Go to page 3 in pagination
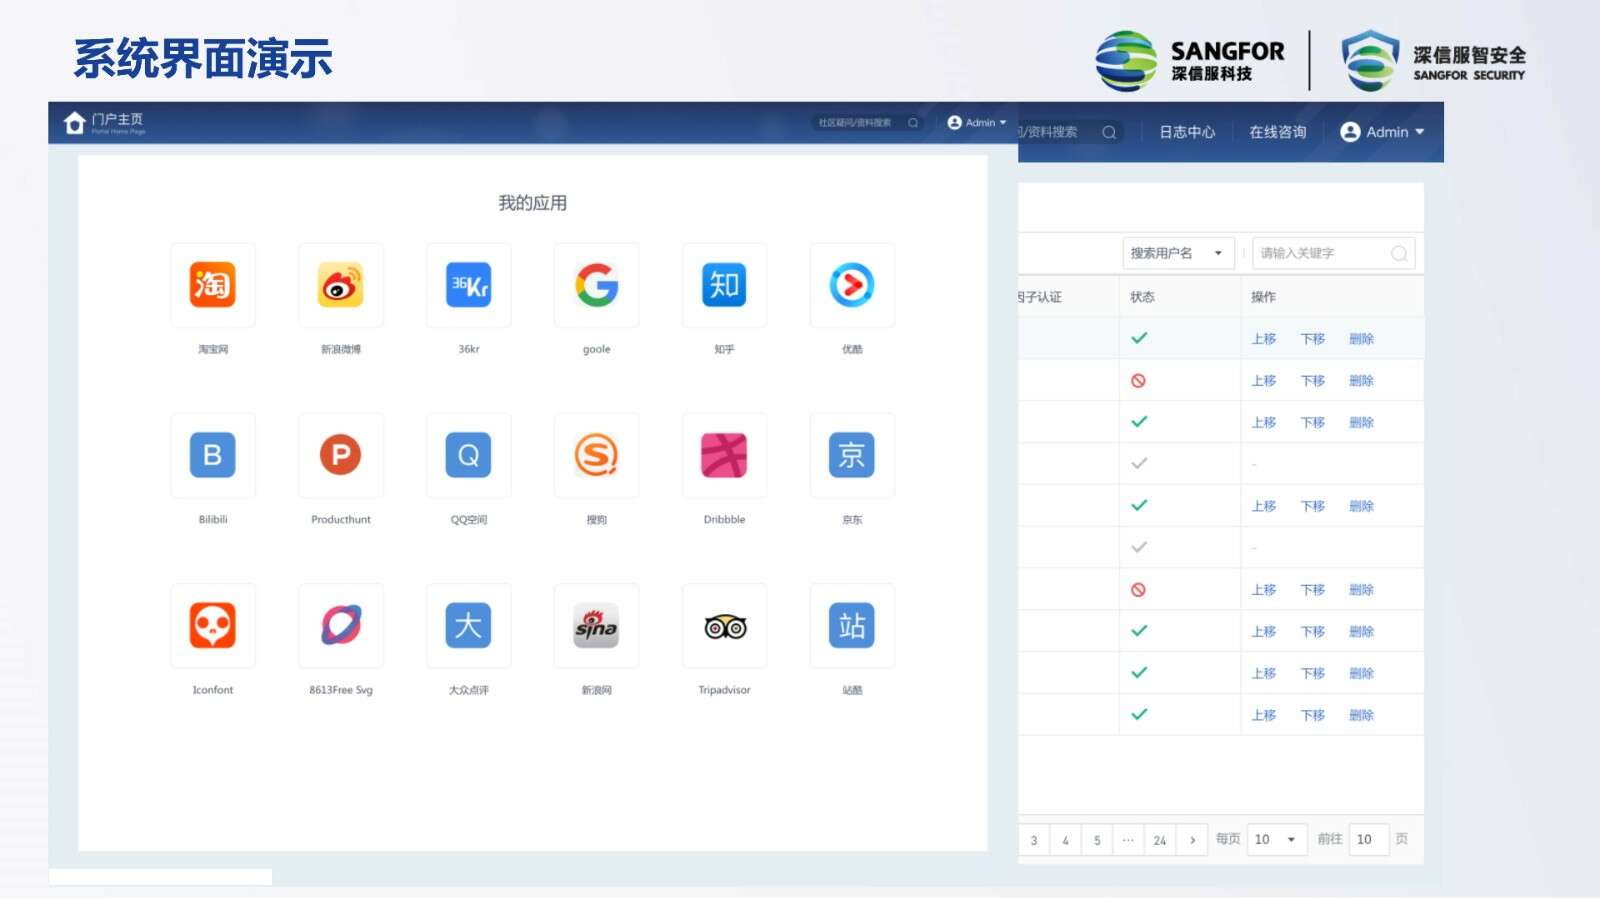The height and width of the screenshot is (900, 1600). pyautogui.click(x=1034, y=840)
